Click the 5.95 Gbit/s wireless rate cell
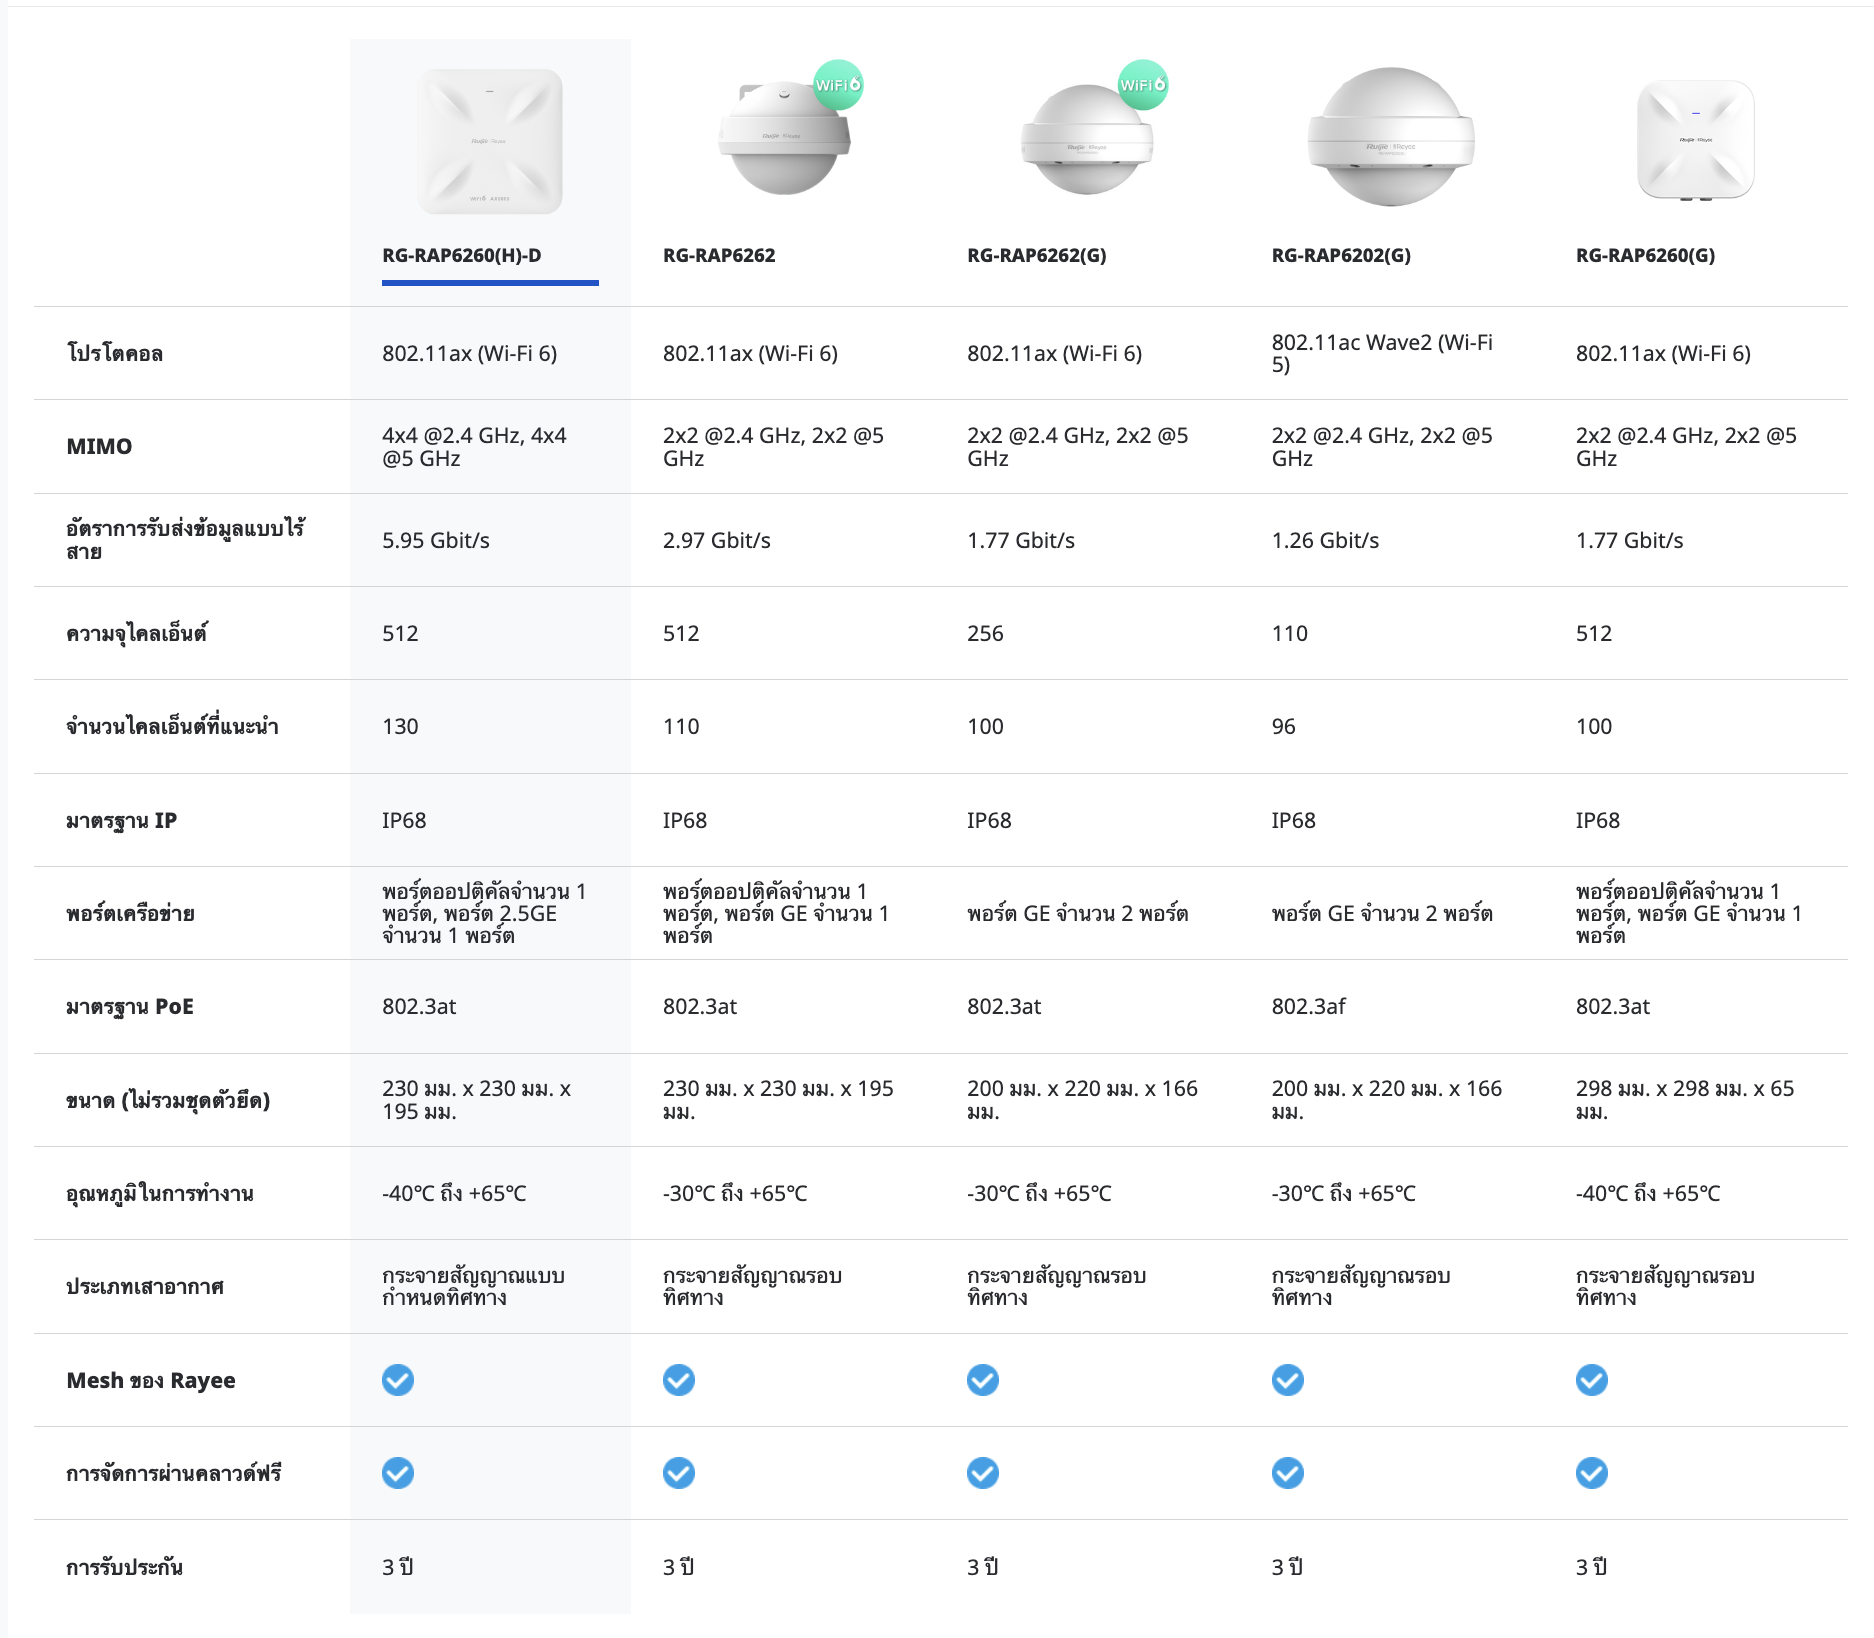 click(436, 540)
